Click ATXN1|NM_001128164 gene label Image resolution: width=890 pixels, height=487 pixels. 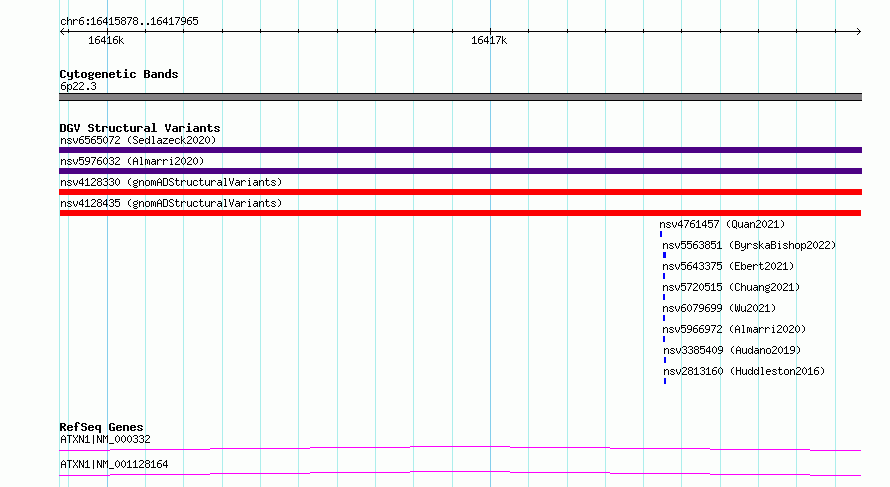pos(114,464)
